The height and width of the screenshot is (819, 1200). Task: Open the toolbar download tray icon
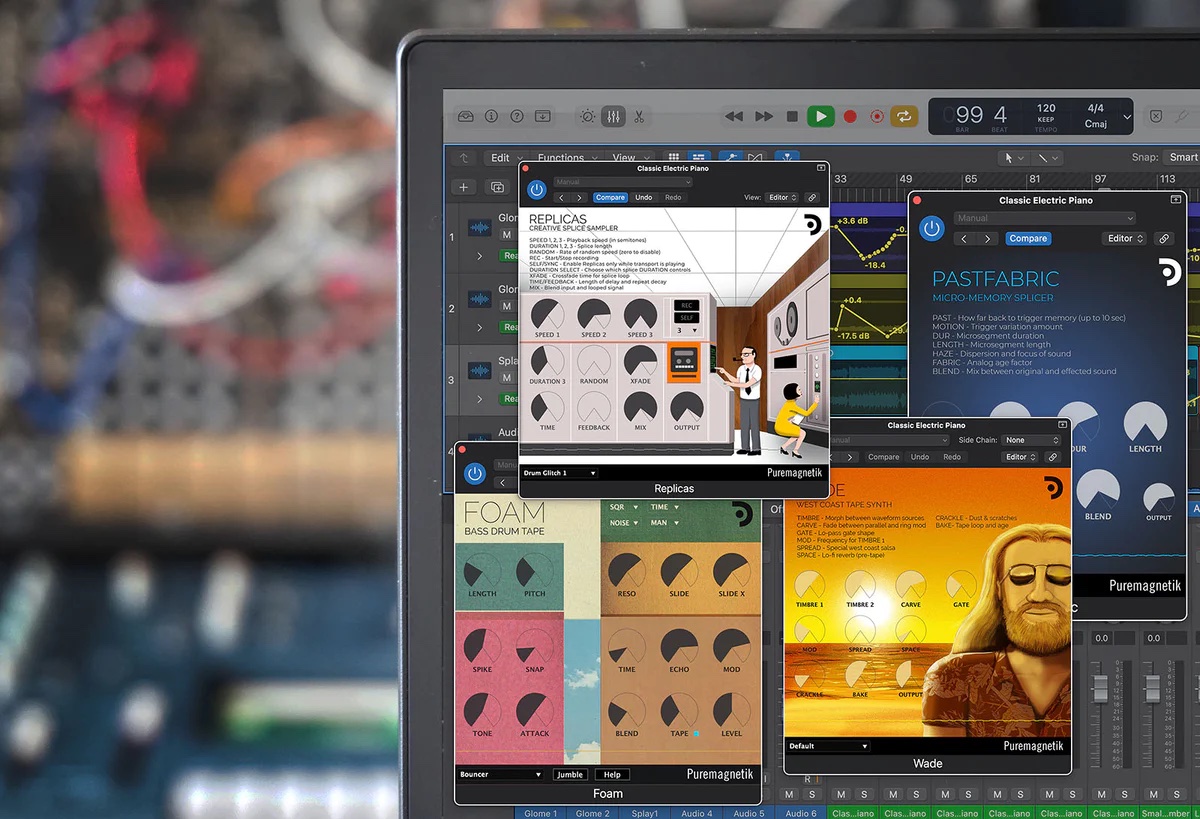coord(542,116)
